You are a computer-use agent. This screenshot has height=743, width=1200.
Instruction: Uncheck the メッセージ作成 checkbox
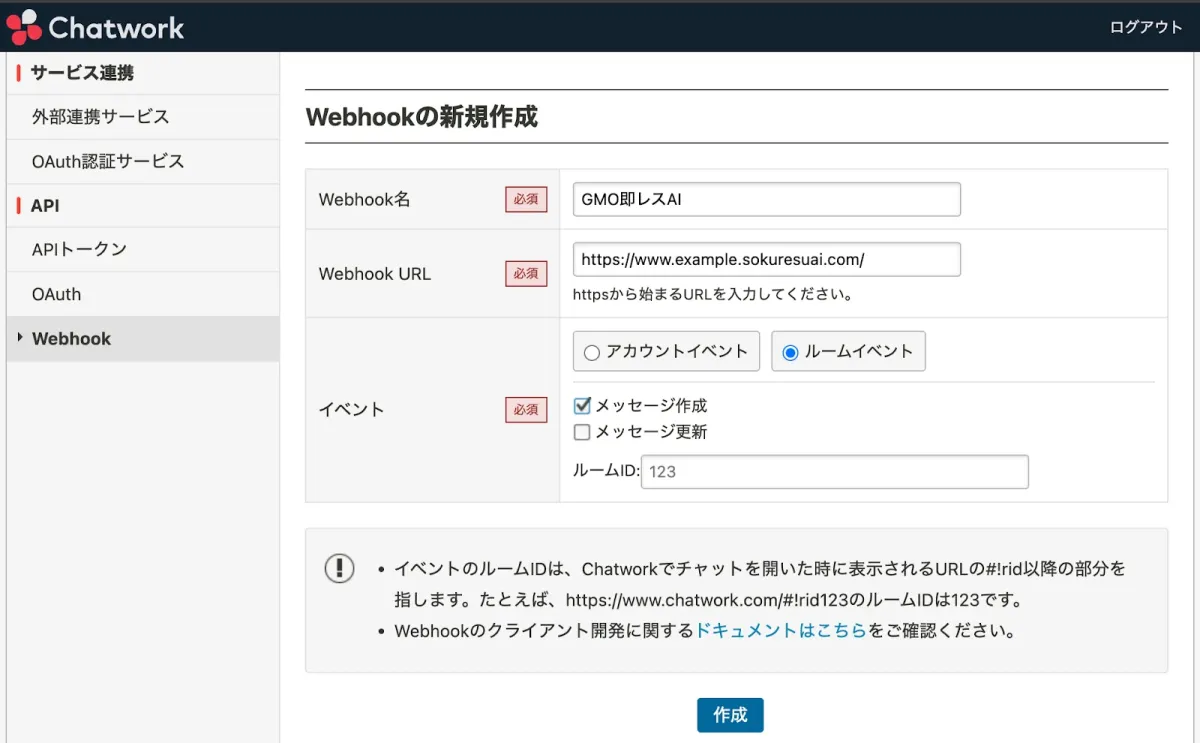582,406
